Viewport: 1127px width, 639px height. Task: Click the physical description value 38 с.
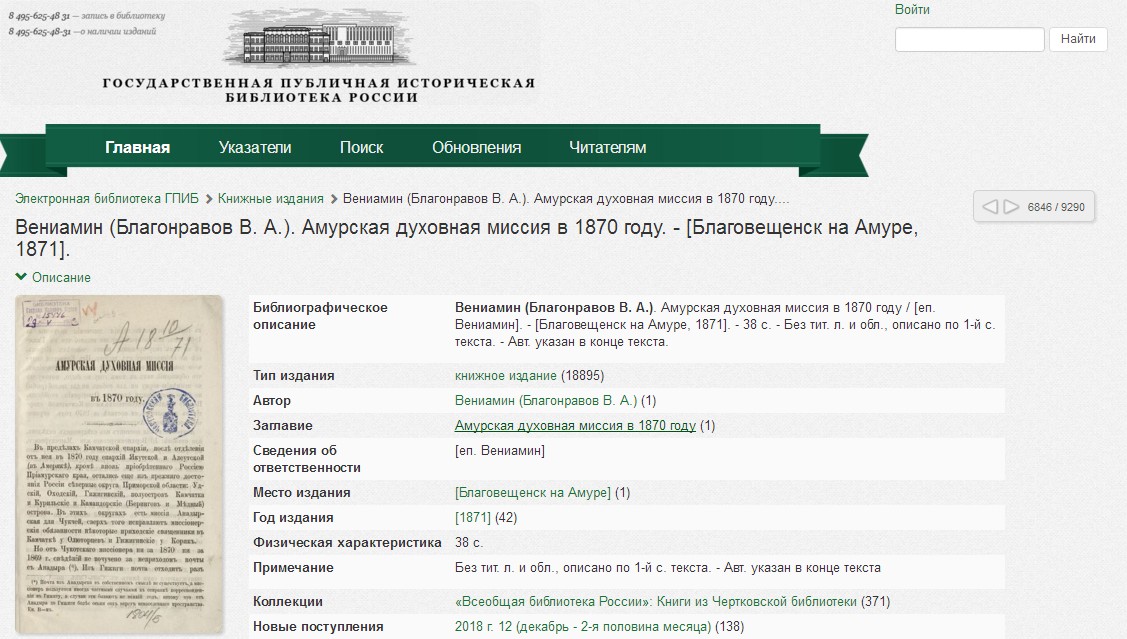tap(469, 543)
